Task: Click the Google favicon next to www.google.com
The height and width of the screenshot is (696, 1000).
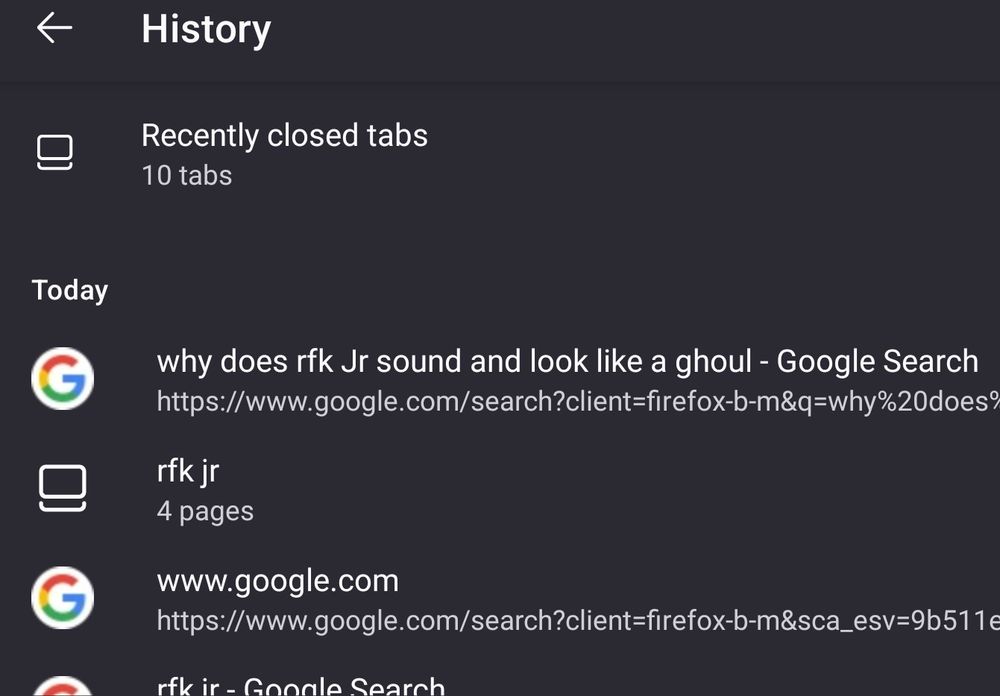Action: click(63, 598)
